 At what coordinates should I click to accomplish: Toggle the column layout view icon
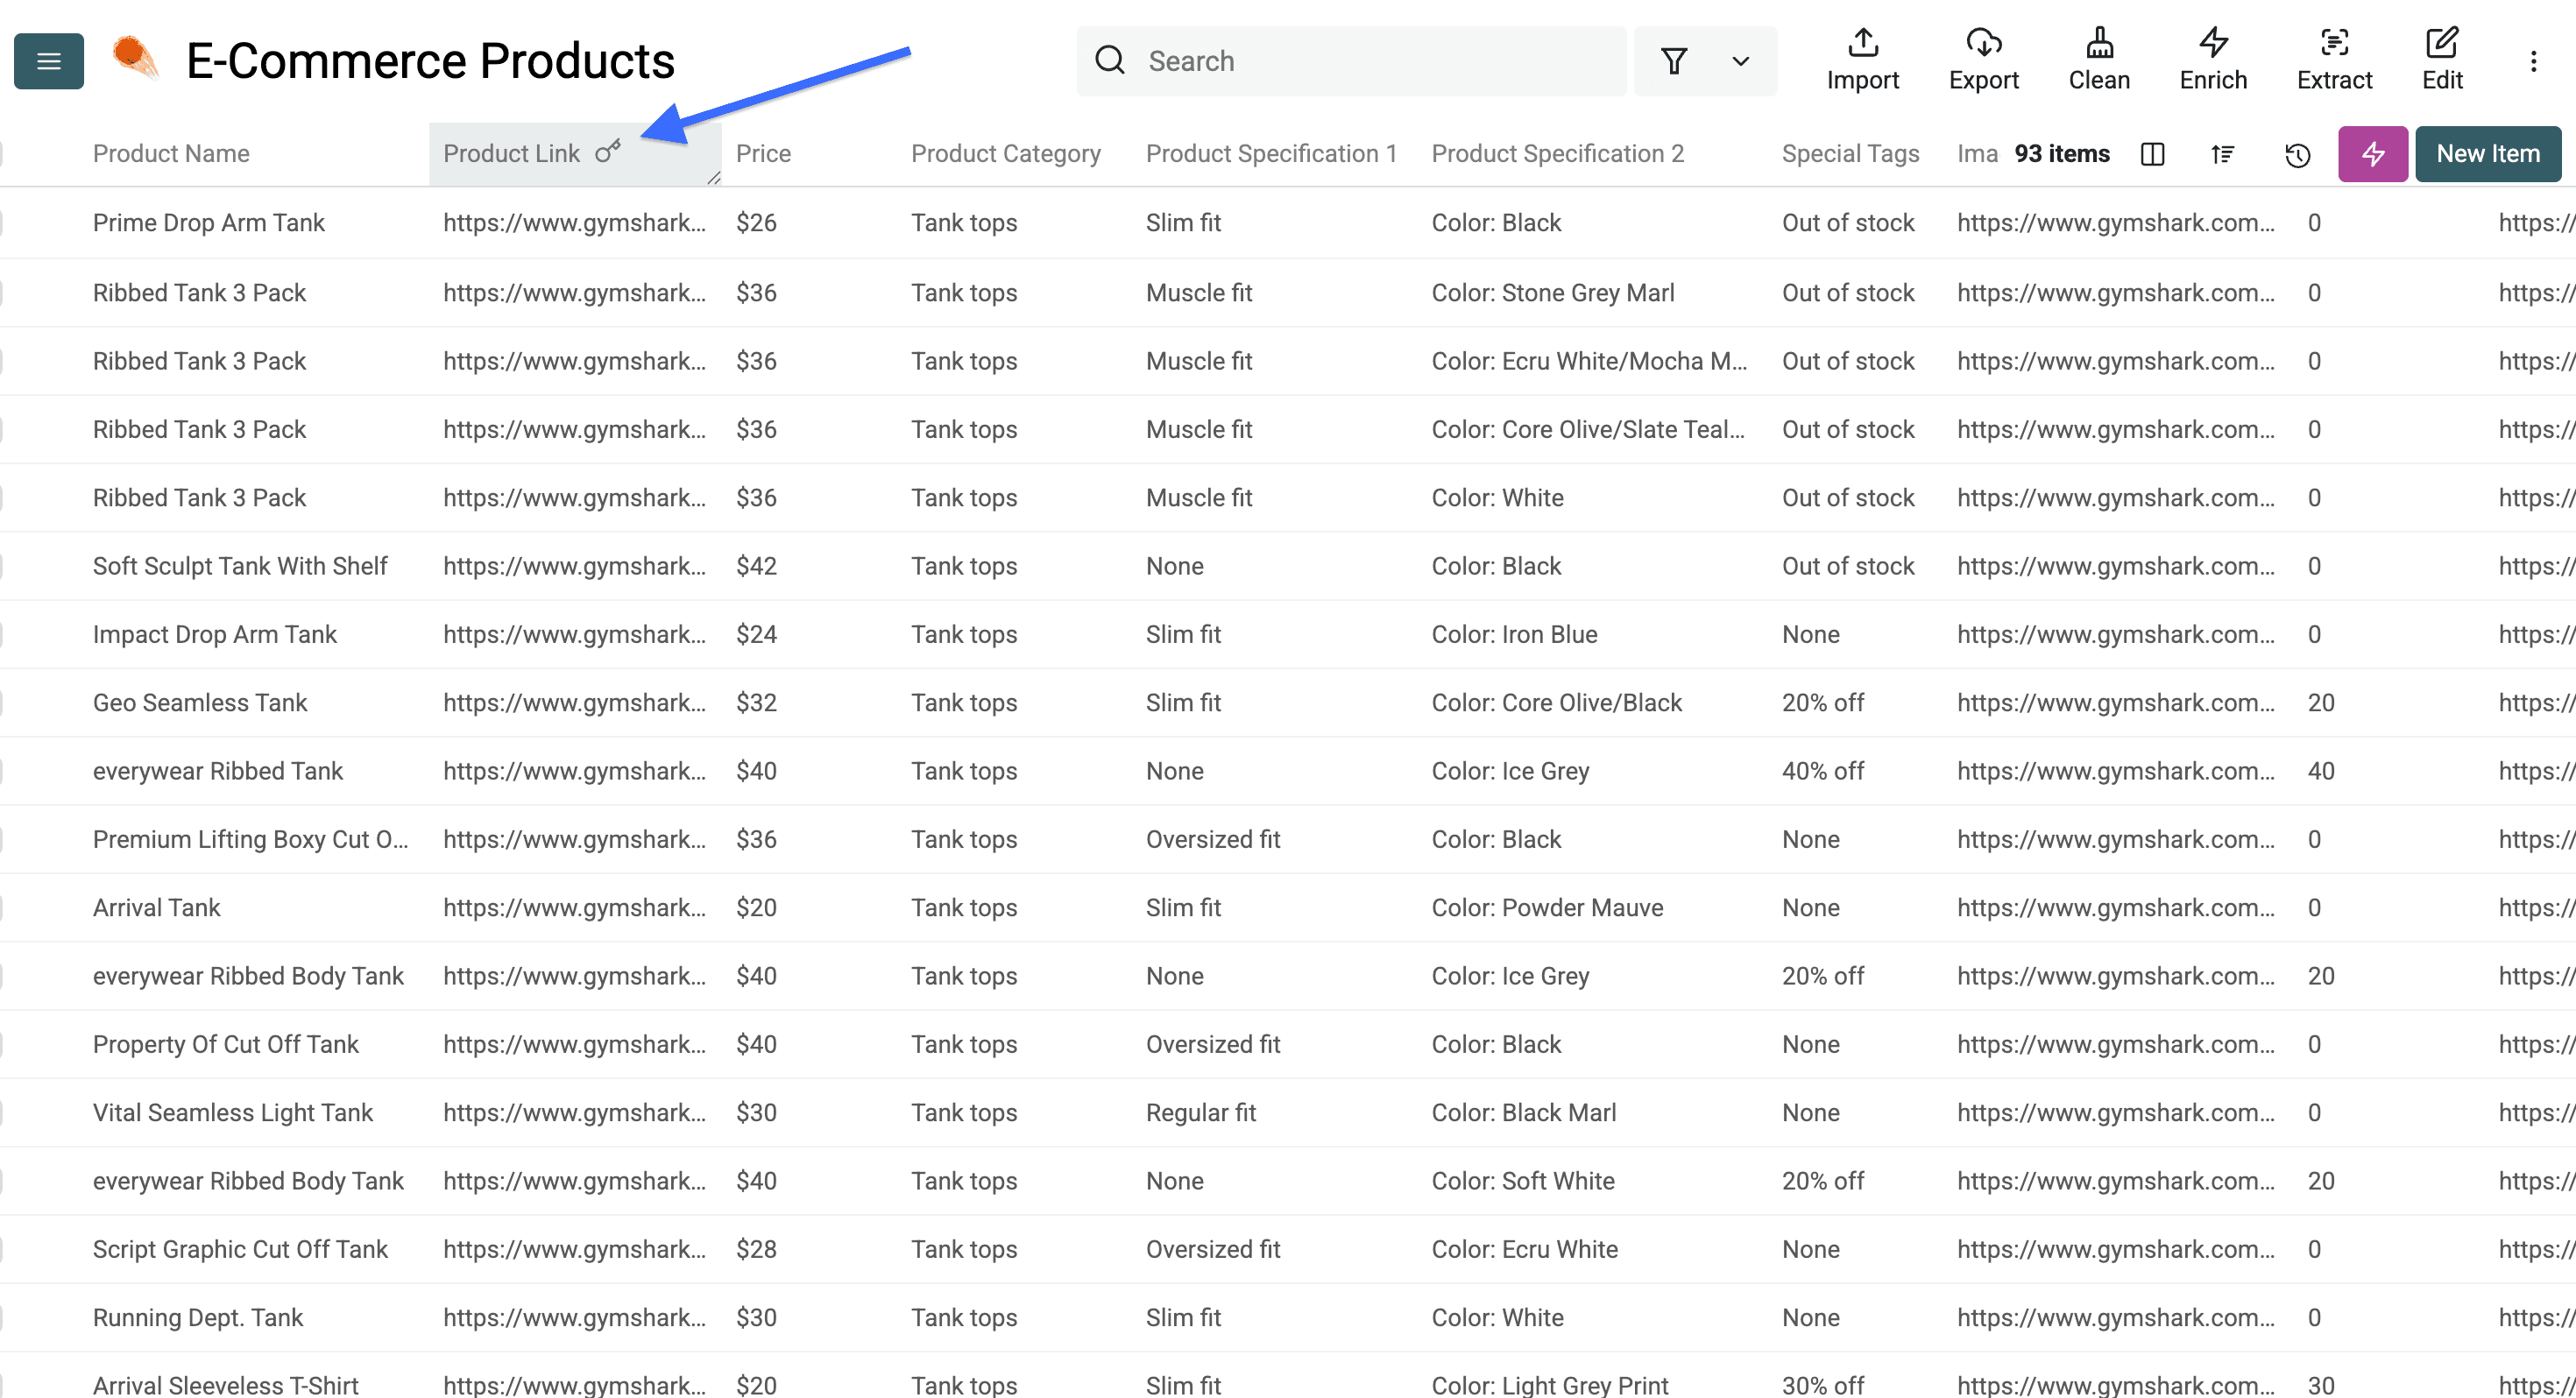point(2152,154)
